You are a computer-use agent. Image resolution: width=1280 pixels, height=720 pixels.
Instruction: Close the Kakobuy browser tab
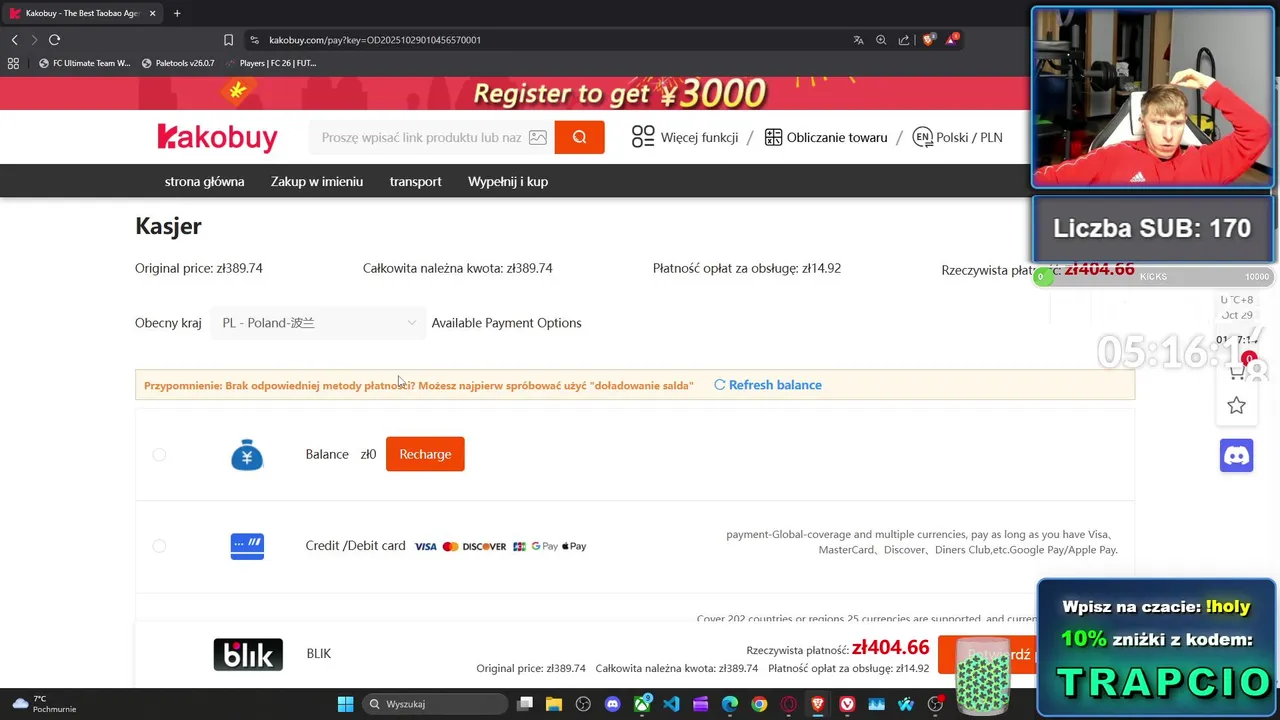(151, 13)
